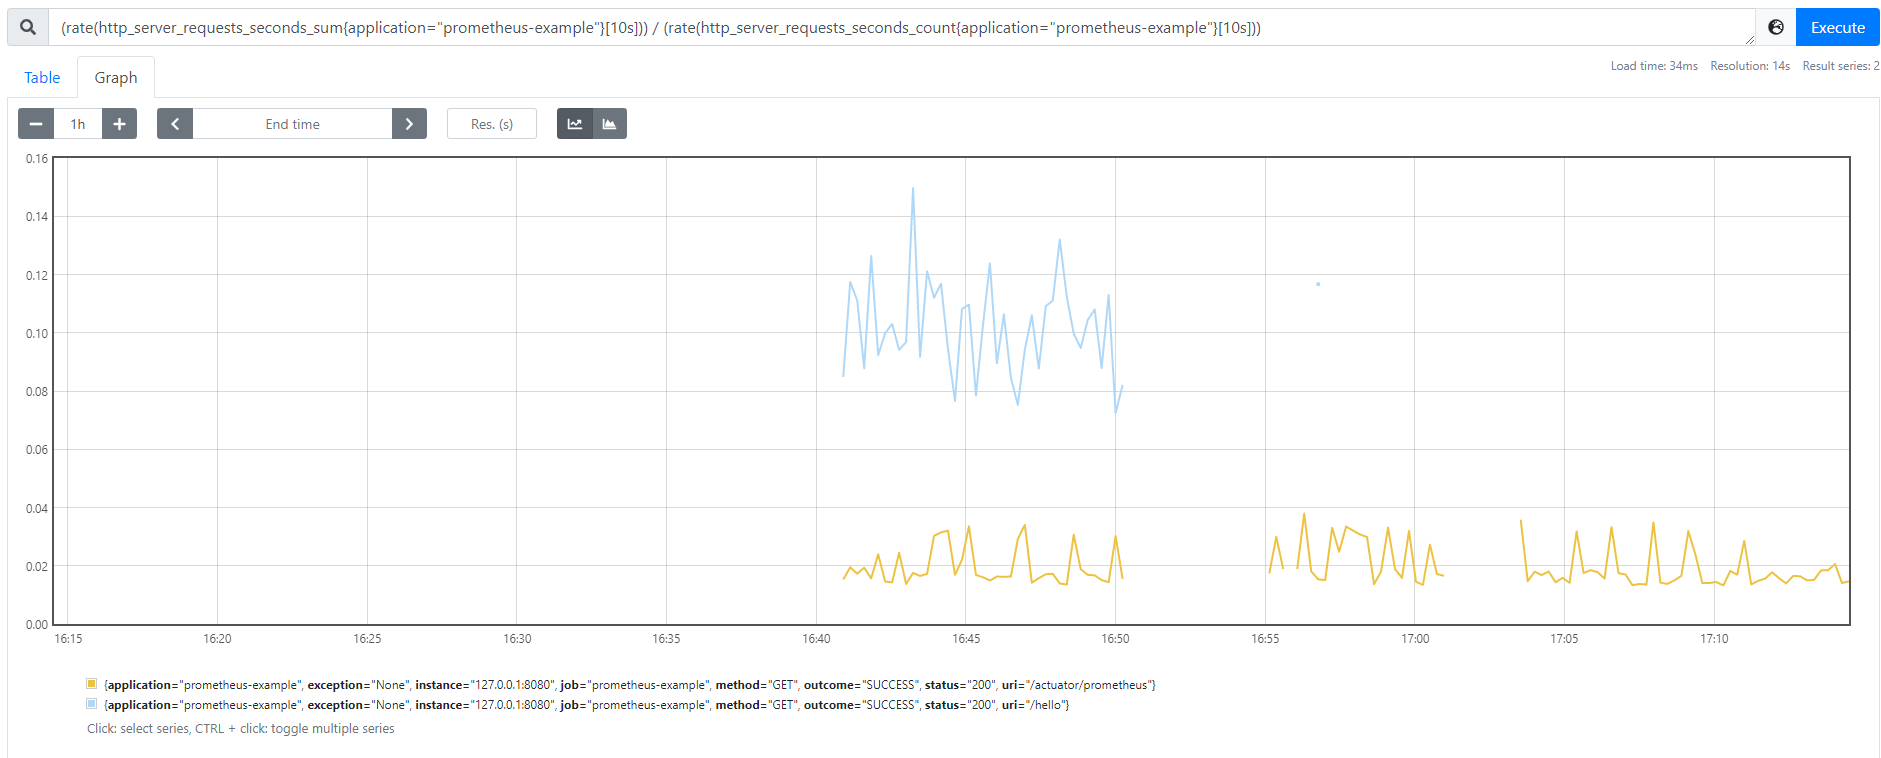Move end time backward with left chevron

175,124
